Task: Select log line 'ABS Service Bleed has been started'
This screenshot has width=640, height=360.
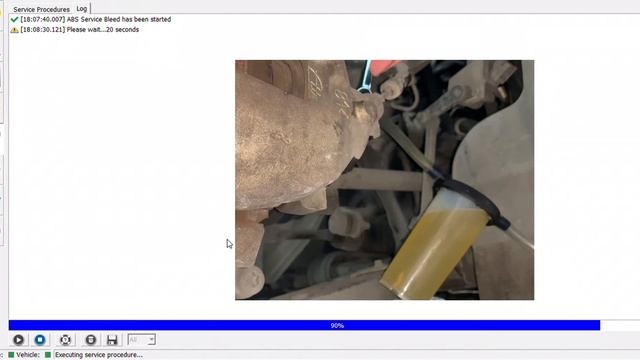Action: coord(96,20)
